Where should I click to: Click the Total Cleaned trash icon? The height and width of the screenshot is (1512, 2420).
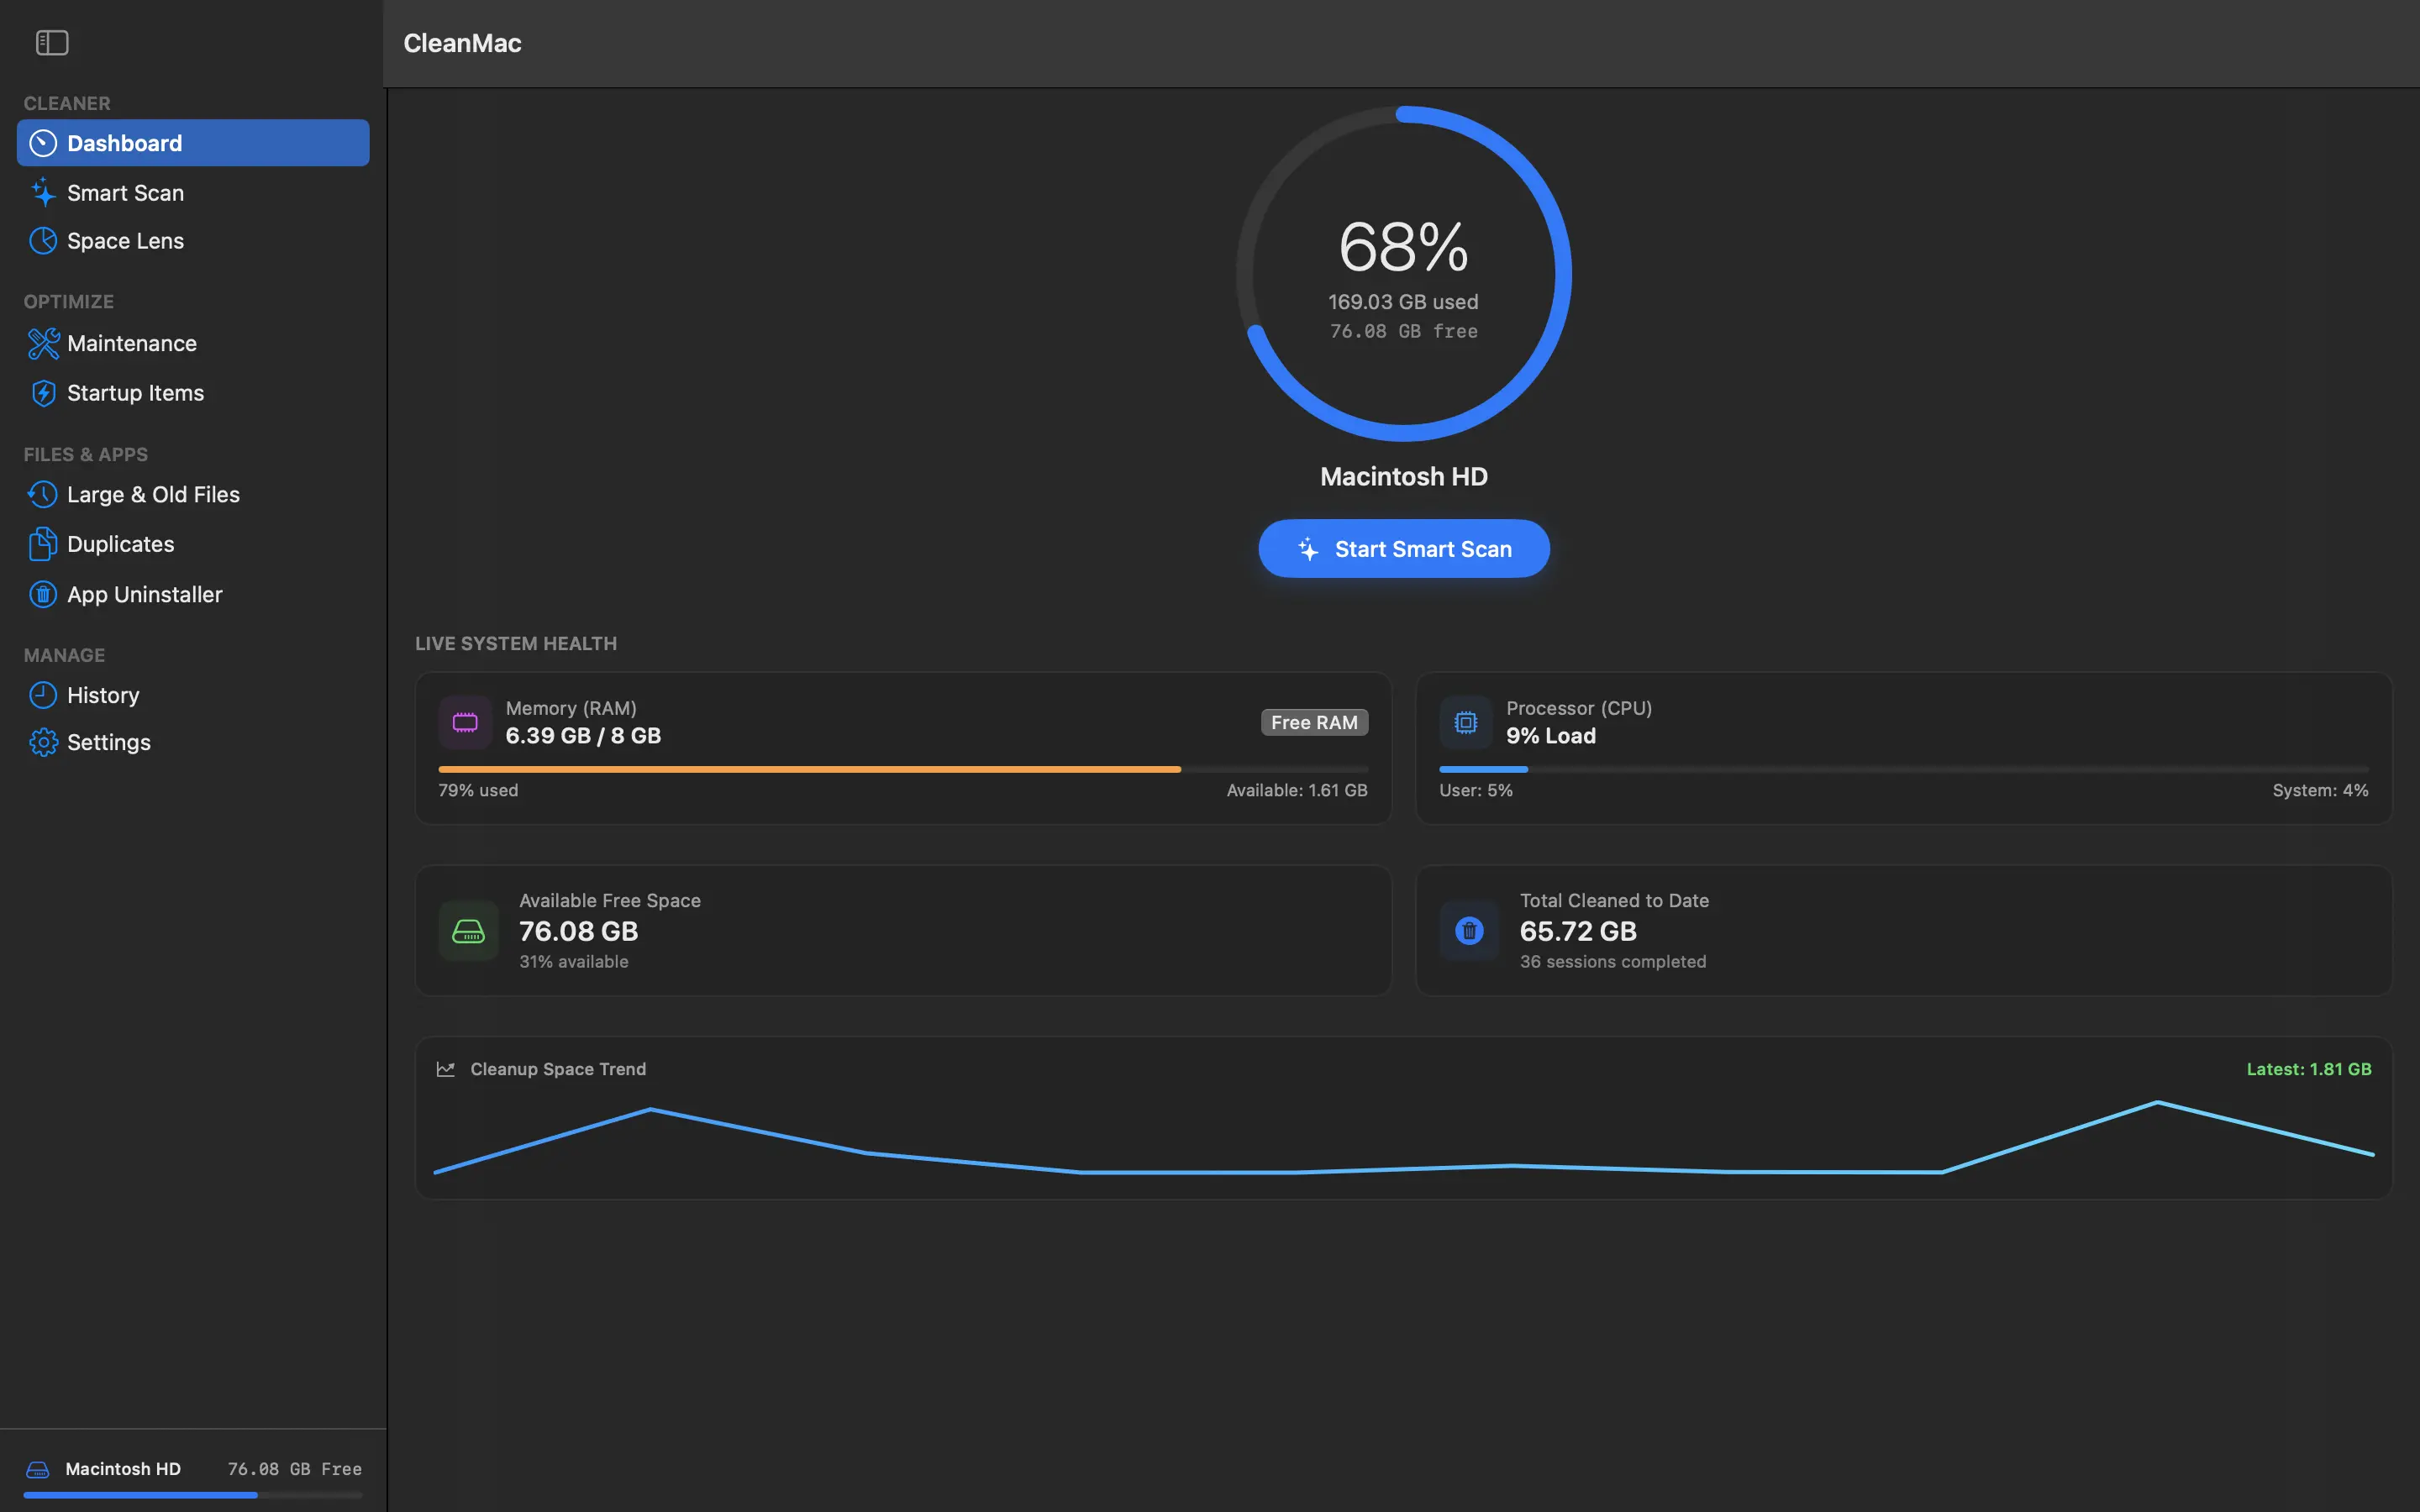[x=1469, y=931]
